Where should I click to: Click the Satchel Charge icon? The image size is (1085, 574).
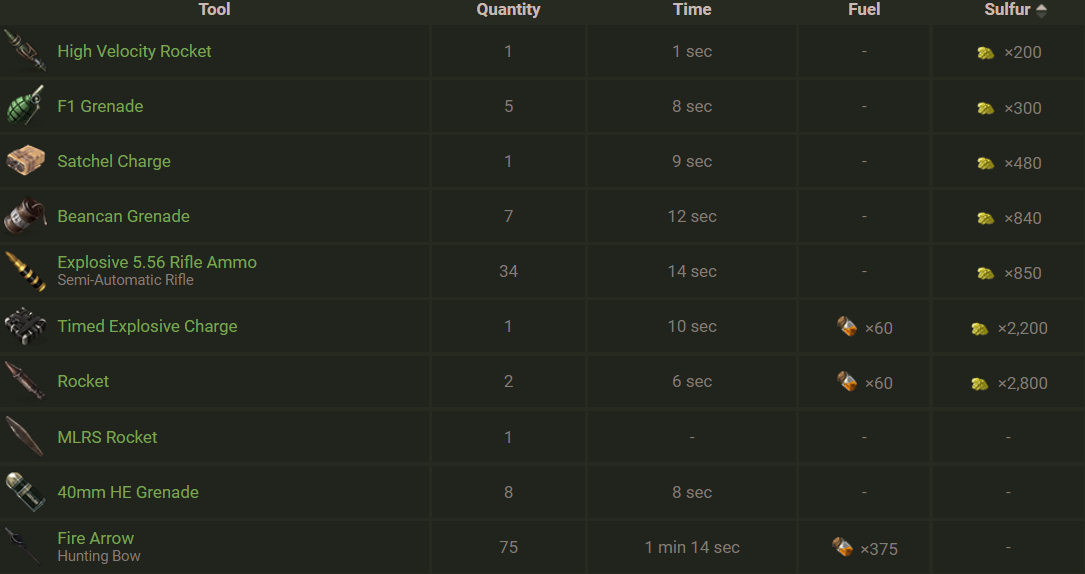point(24,161)
